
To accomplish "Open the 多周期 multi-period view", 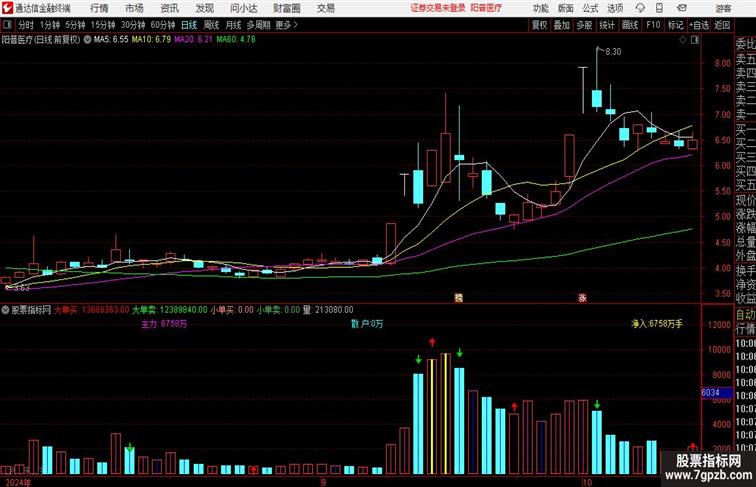I will 258,25.
